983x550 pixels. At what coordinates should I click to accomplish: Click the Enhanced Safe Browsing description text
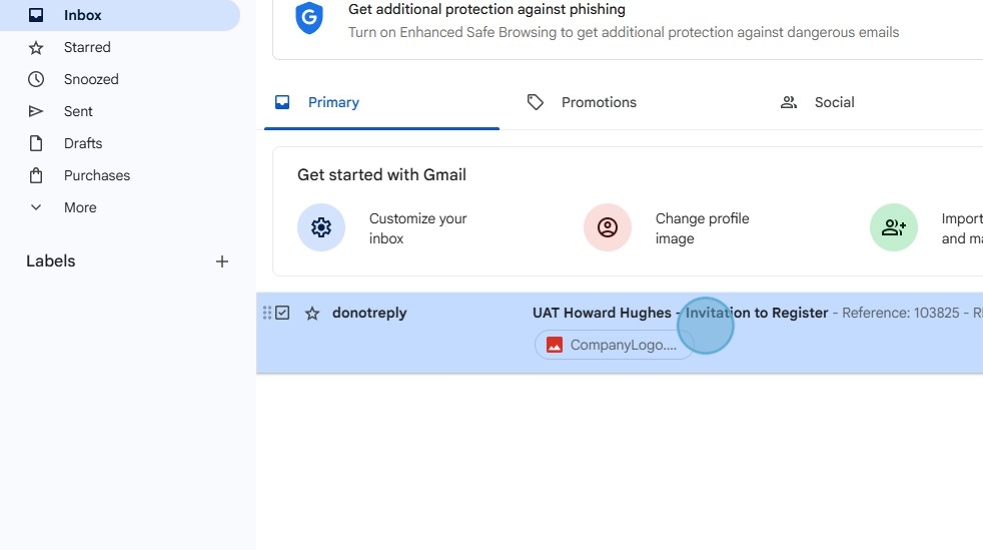[x=623, y=32]
